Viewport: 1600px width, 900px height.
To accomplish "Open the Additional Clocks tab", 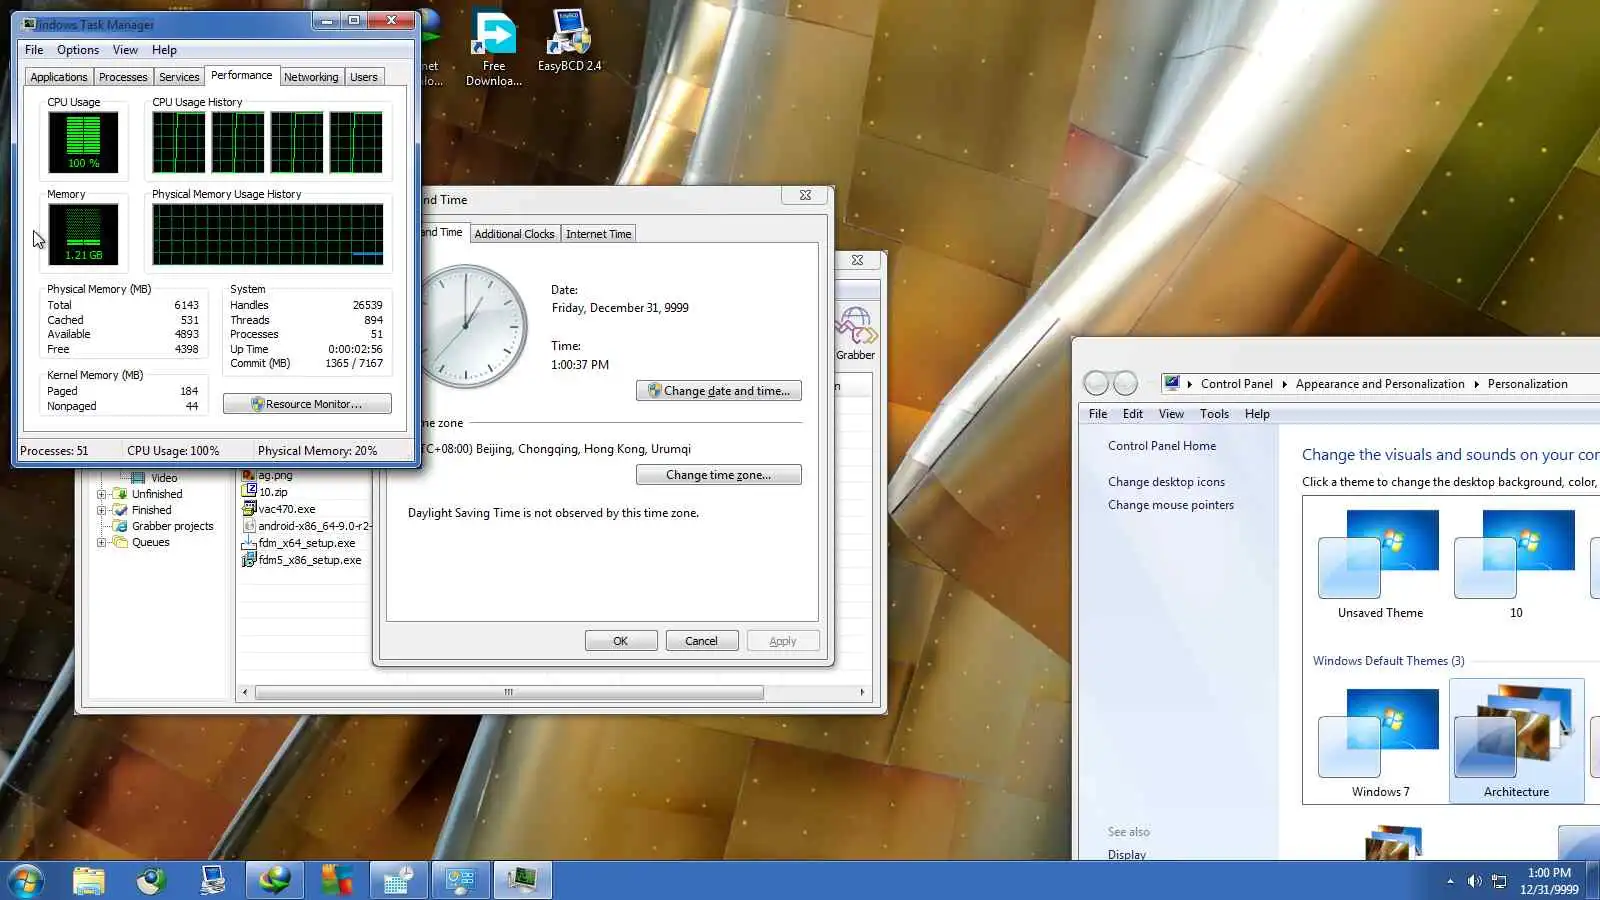I will pyautogui.click(x=514, y=234).
